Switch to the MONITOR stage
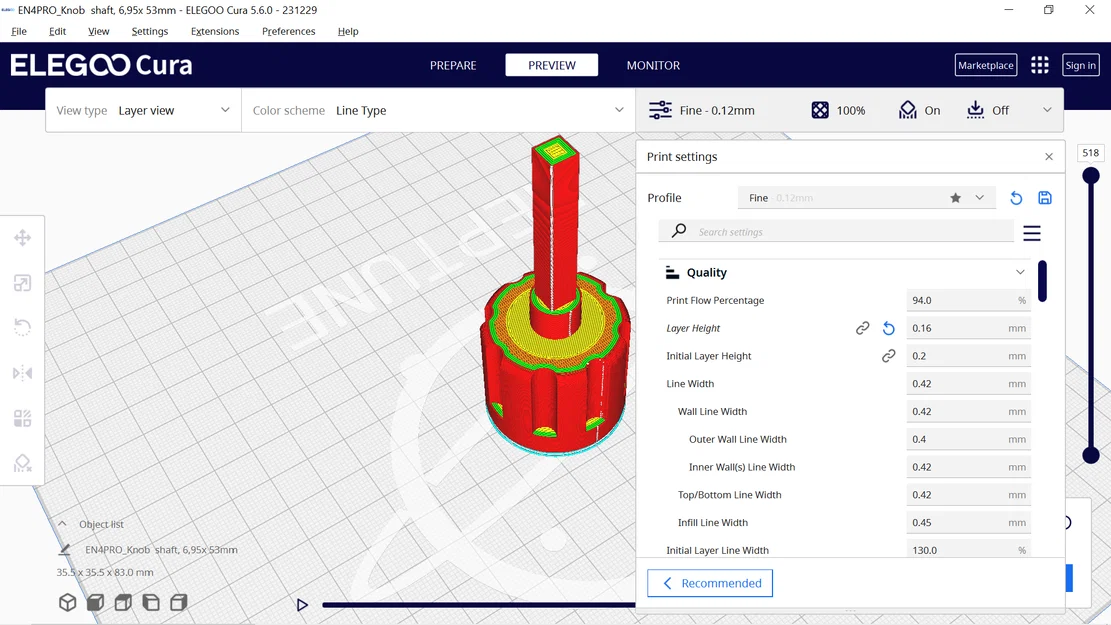Viewport: 1111px width, 625px height. pos(653,65)
